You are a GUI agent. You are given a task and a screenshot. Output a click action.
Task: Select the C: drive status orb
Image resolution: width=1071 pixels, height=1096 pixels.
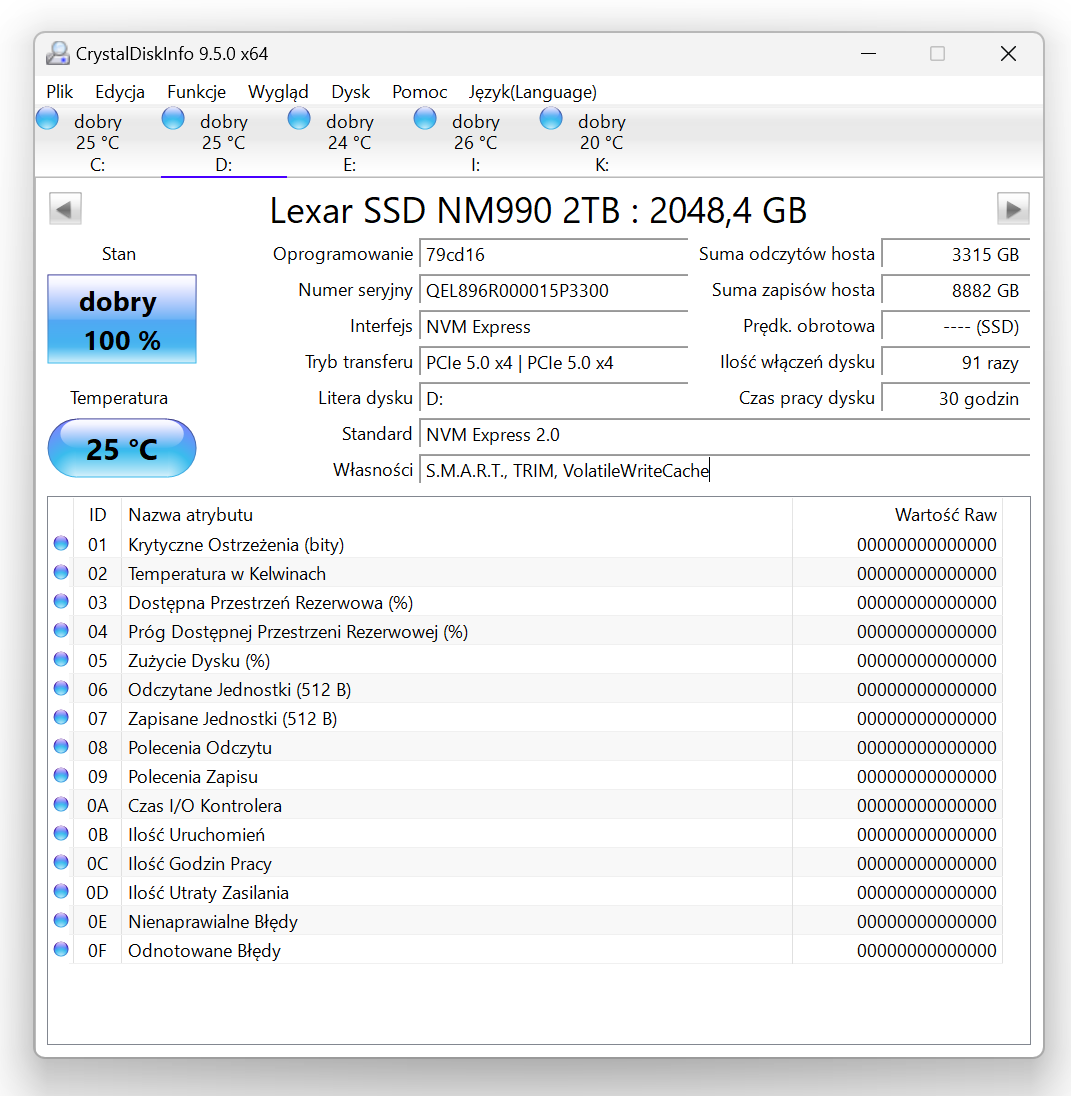(47, 119)
